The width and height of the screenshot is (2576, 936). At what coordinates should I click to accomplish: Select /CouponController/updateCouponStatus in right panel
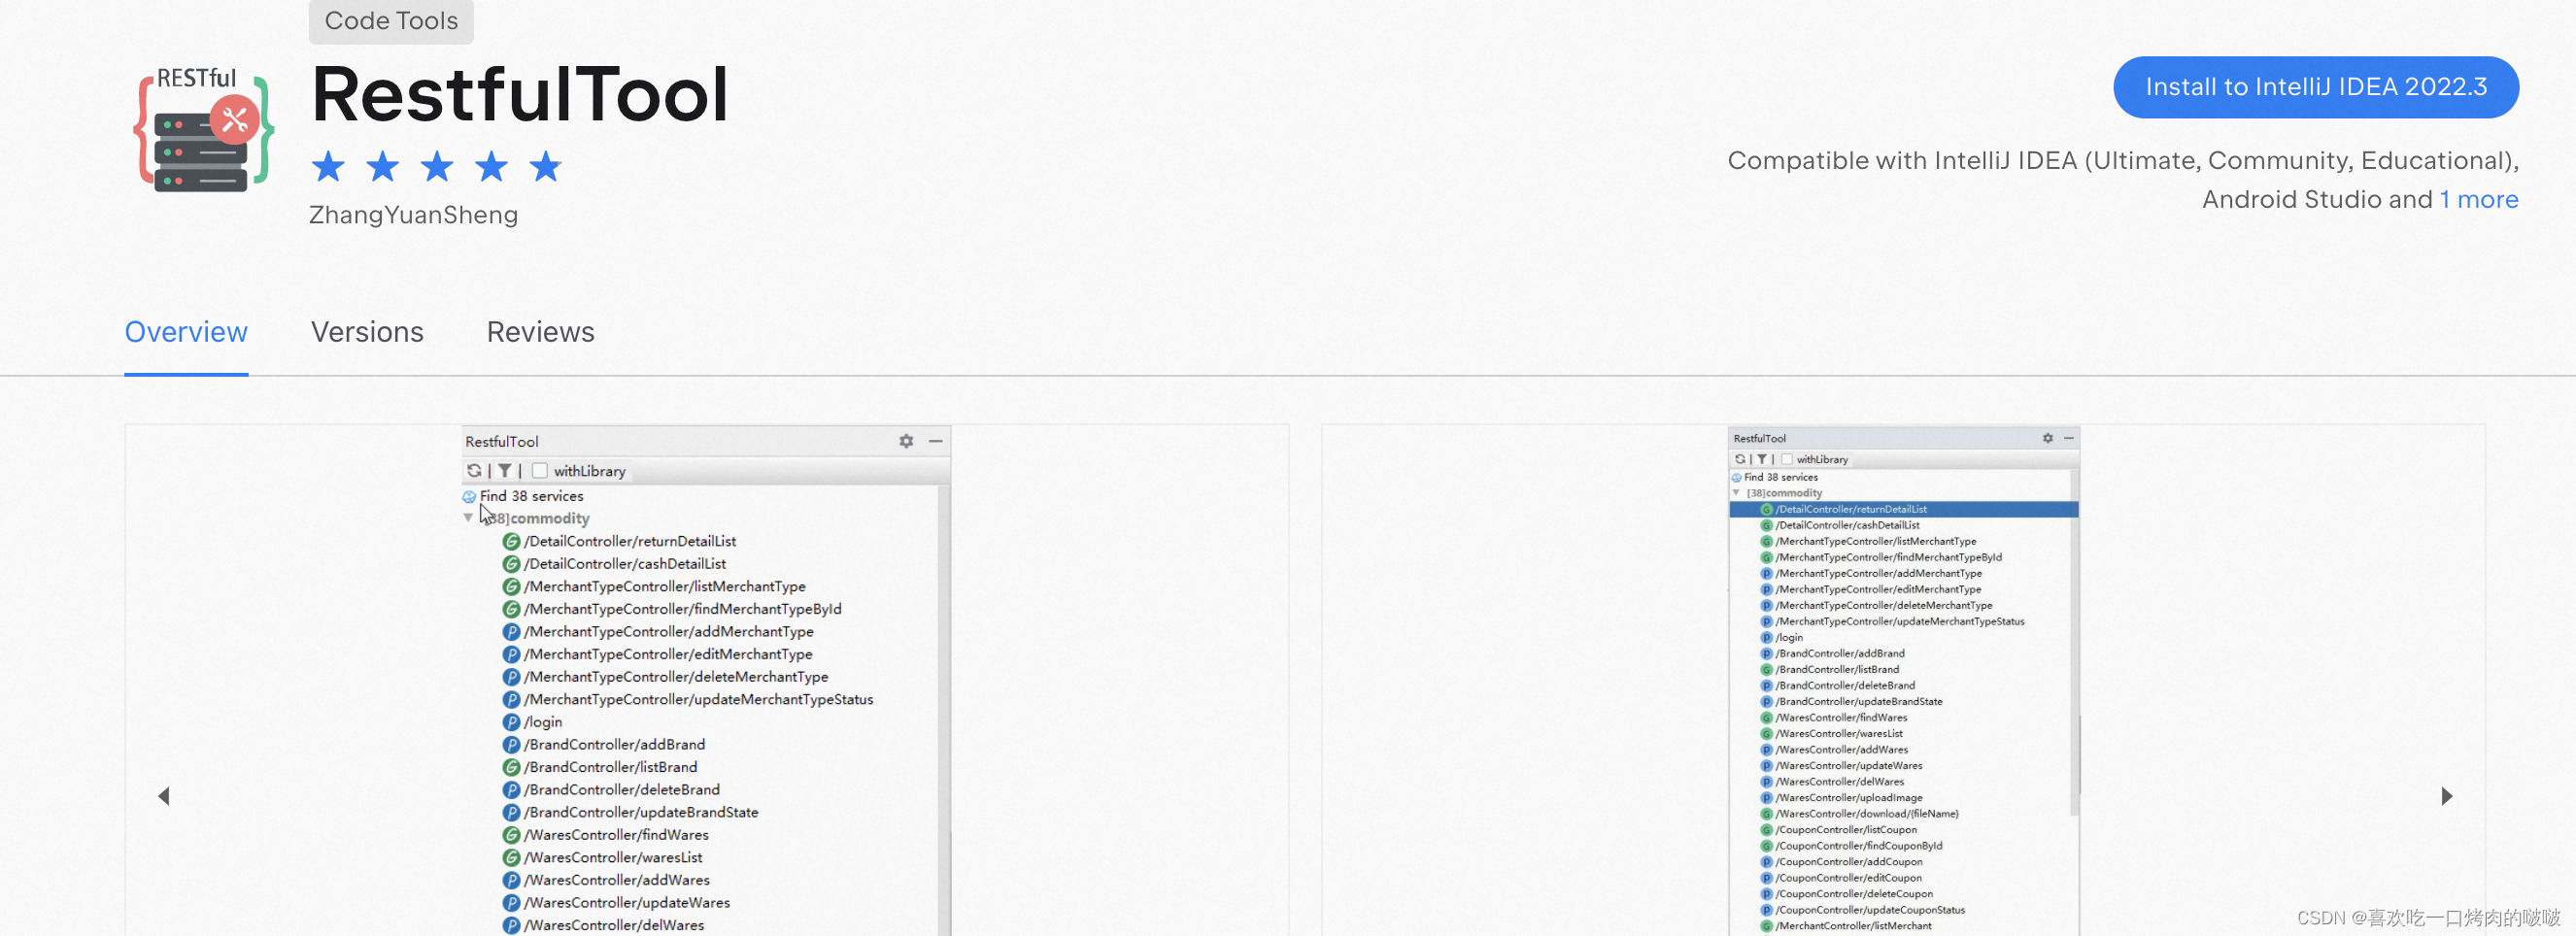[x=1870, y=910]
